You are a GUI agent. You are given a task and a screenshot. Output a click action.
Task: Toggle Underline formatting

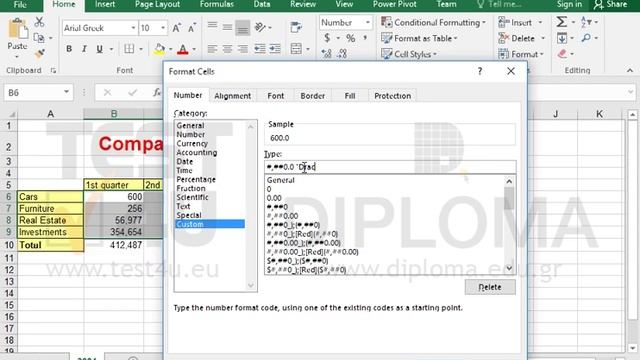tap(99, 49)
